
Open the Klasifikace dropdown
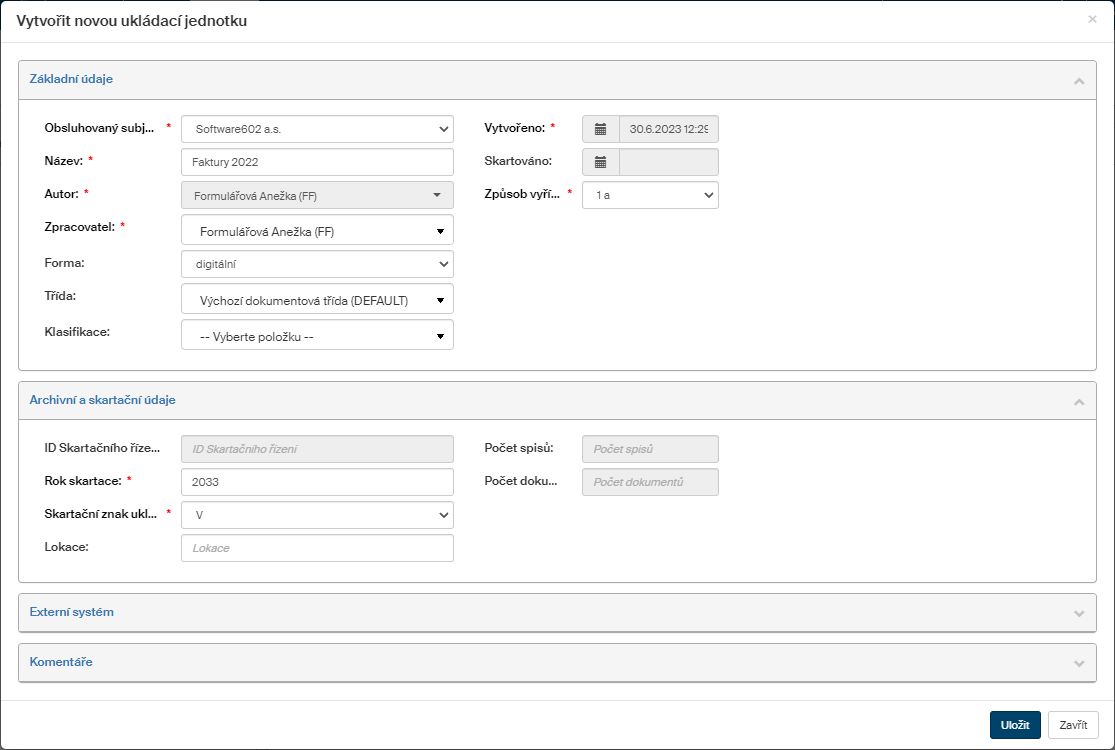317,336
